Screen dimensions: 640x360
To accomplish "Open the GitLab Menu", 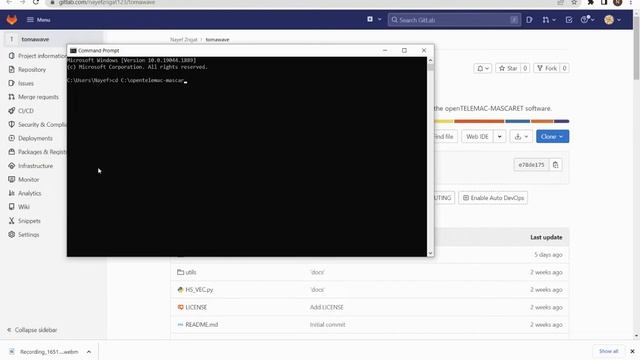I will point(38,20).
